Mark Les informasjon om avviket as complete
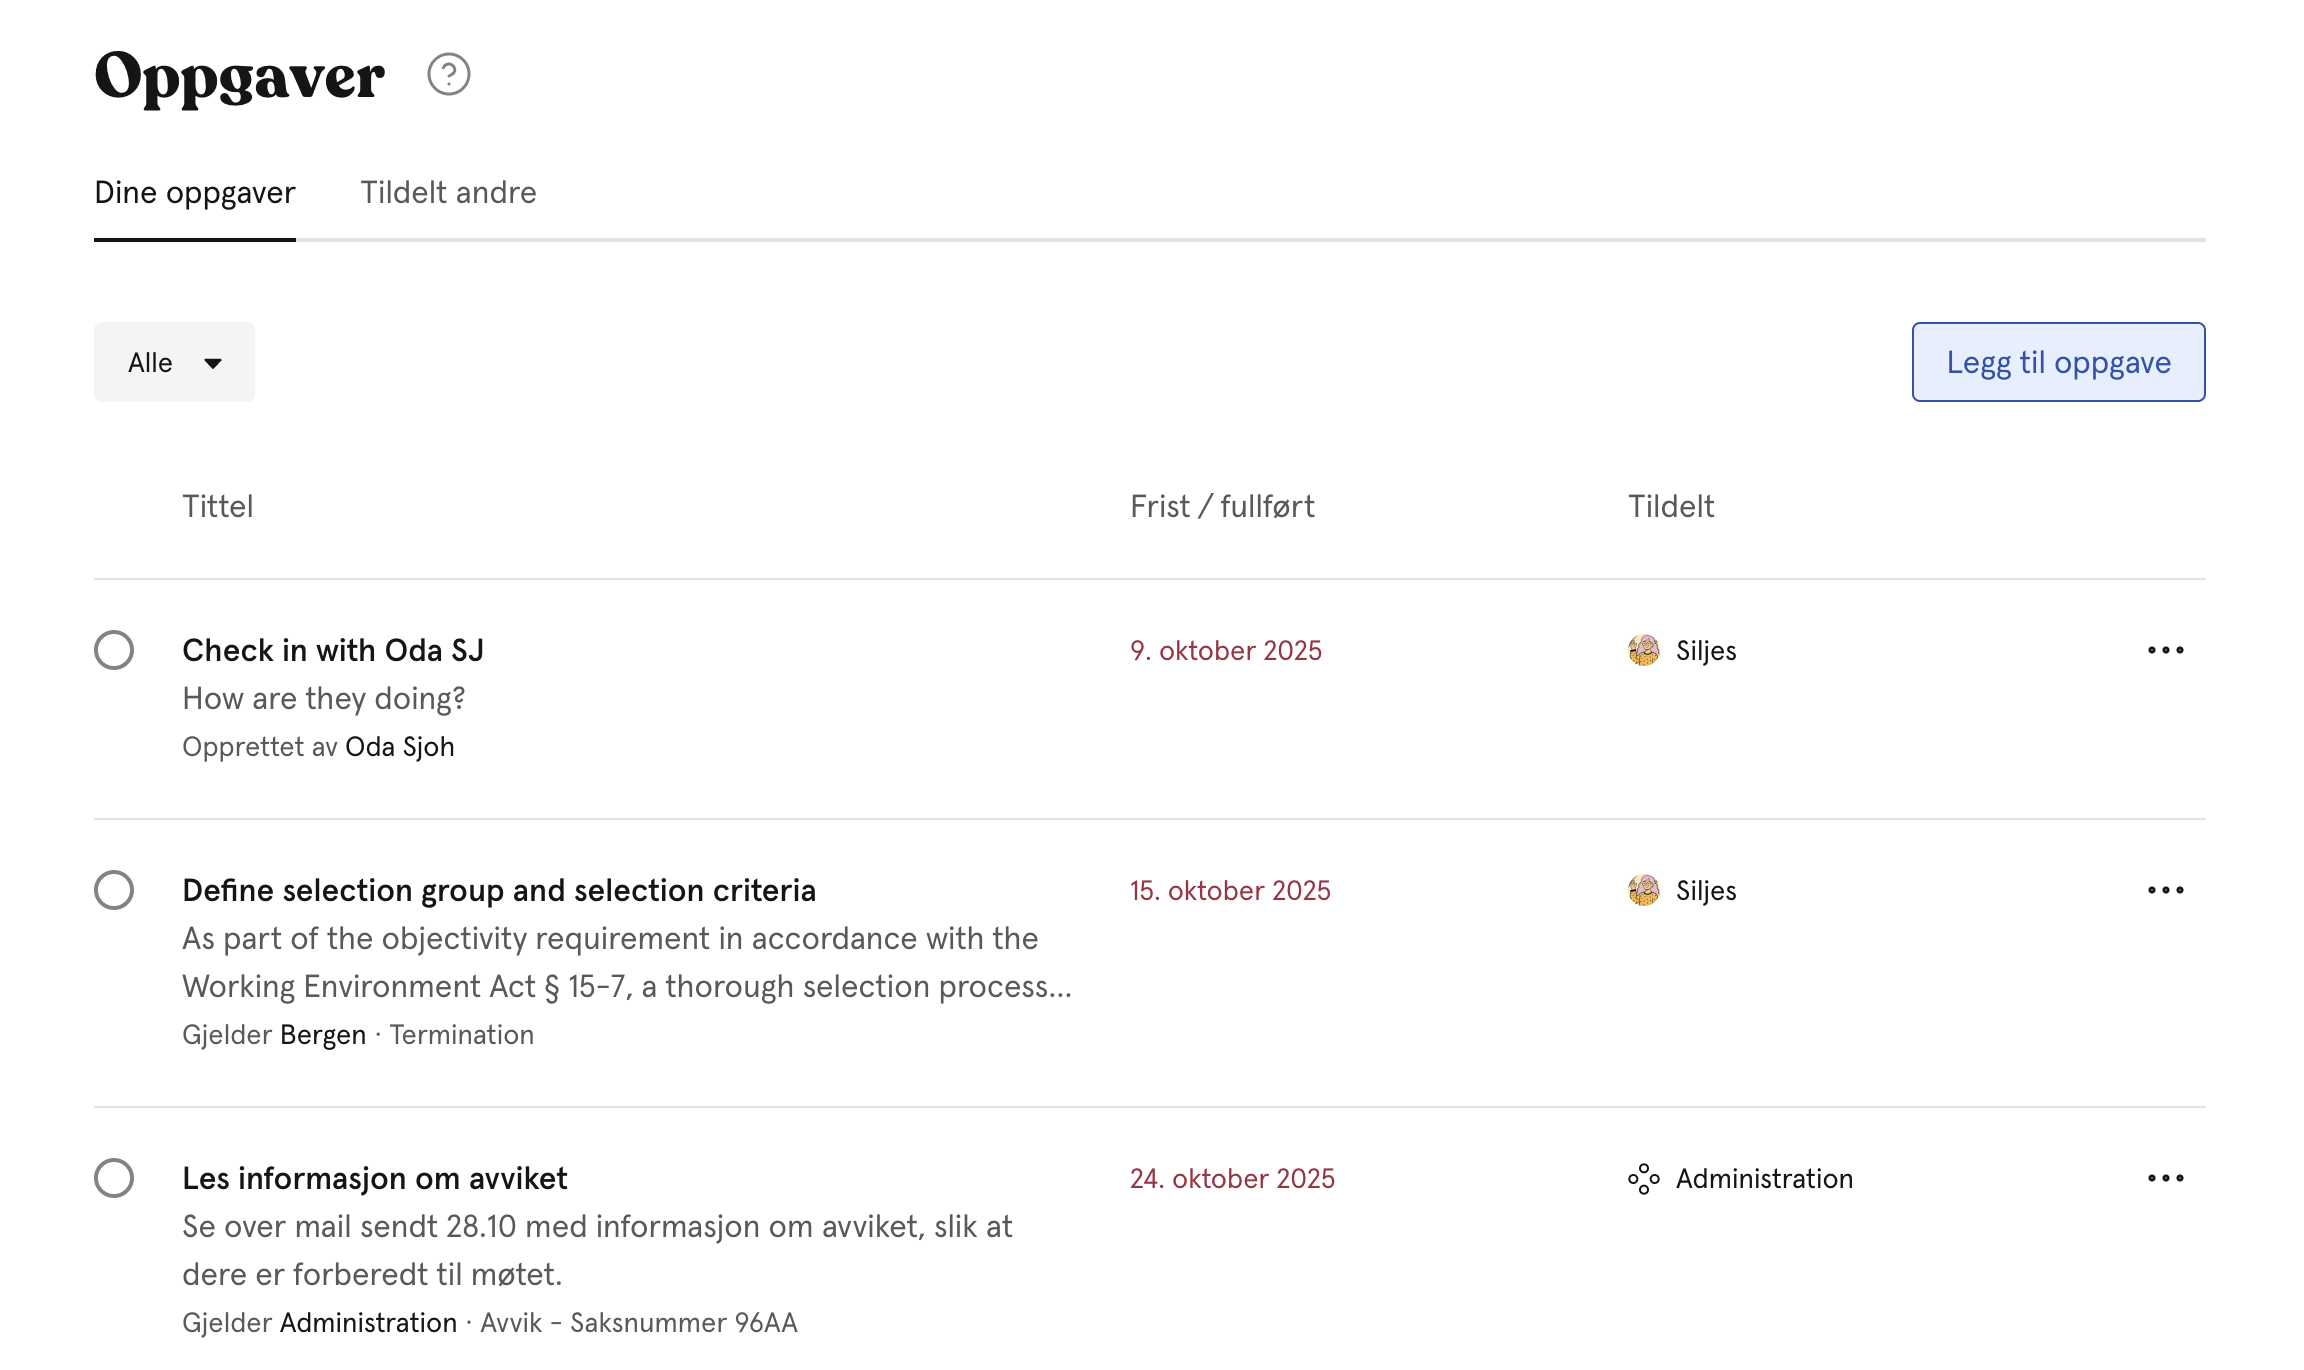 pyautogui.click(x=114, y=1178)
